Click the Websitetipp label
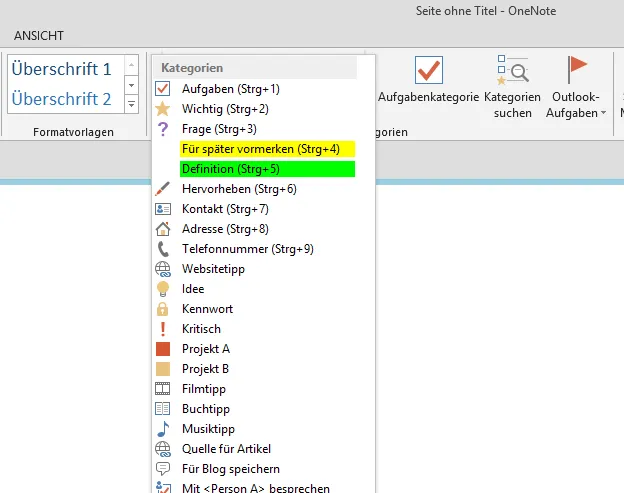This screenshot has height=493, width=624. point(213,269)
